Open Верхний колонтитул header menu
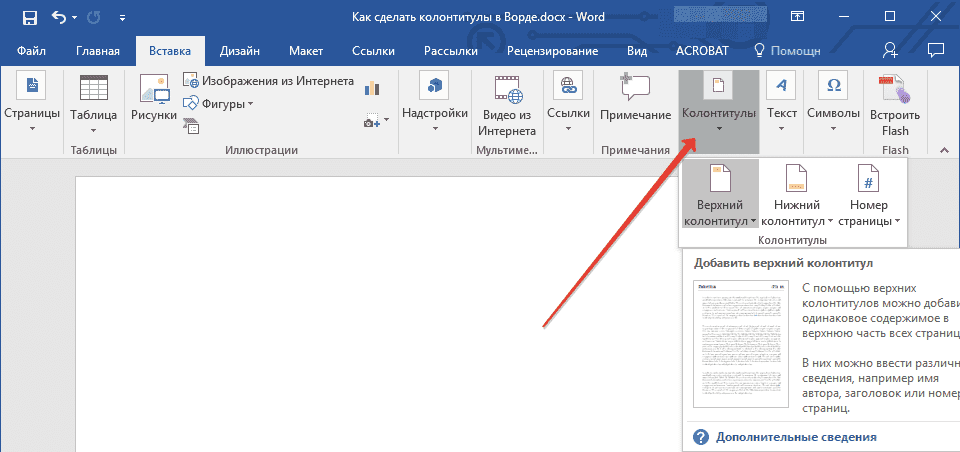The width and height of the screenshot is (960, 452). click(719, 194)
